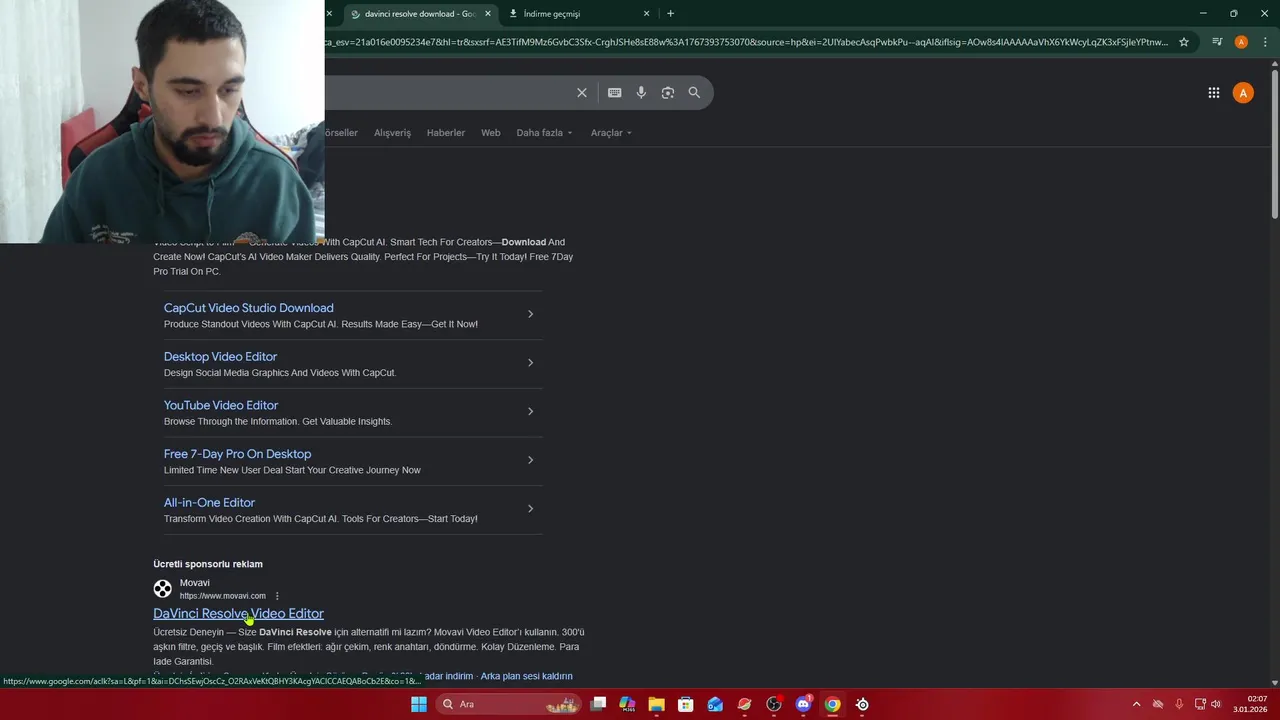Image resolution: width=1280 pixels, height=720 pixels.
Task: Open the All-in-One Editor chevron
Action: click(530, 509)
